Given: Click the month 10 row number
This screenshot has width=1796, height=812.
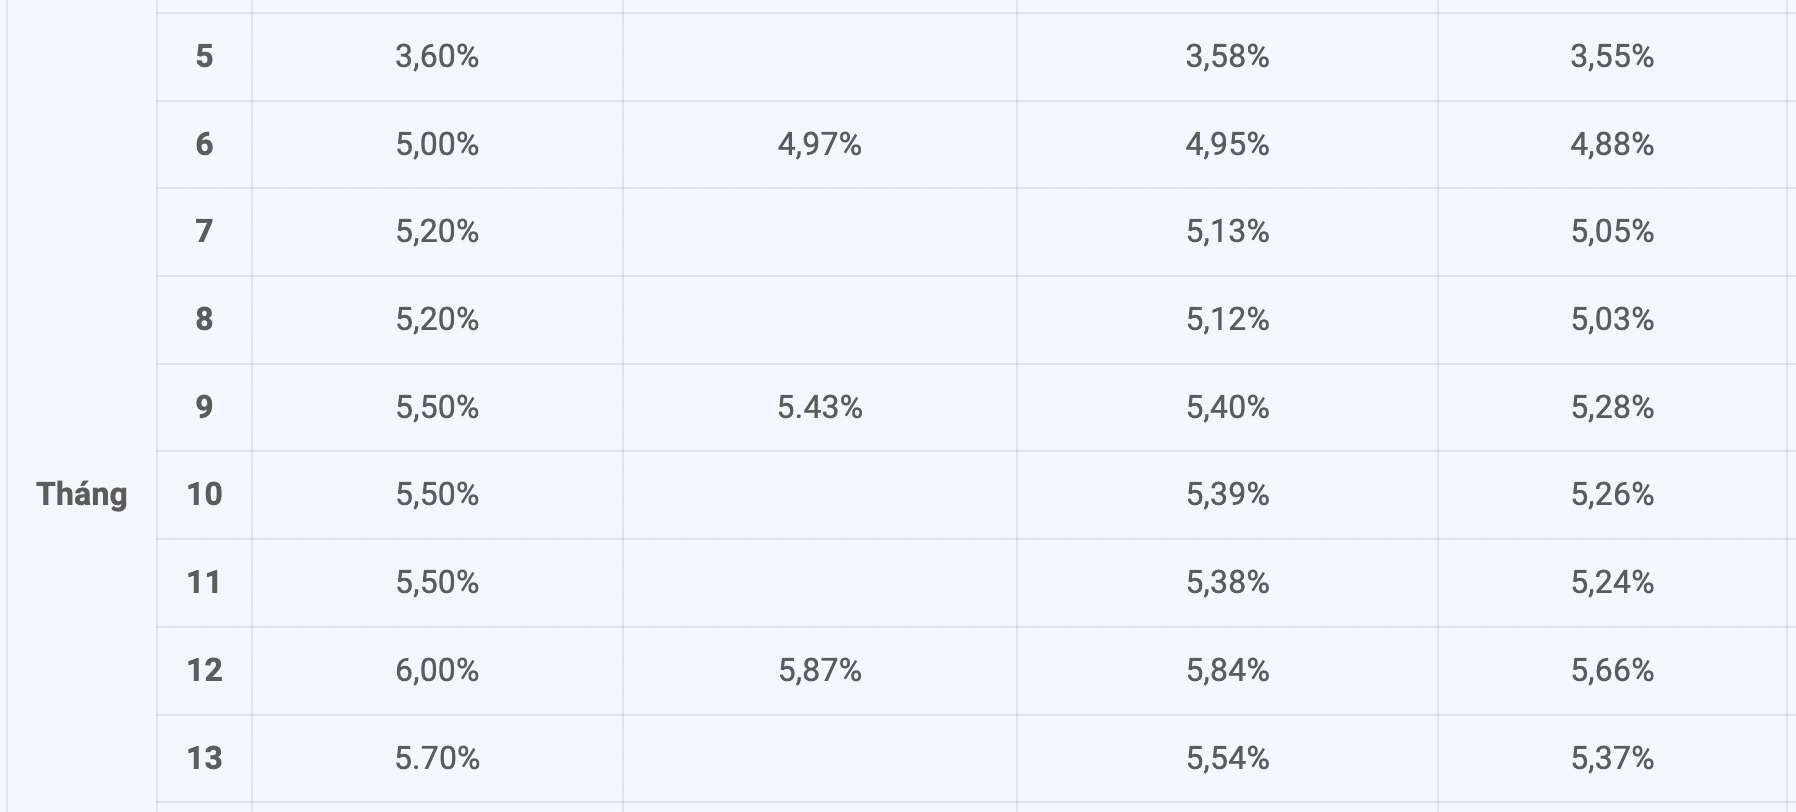Looking at the screenshot, I should [204, 494].
